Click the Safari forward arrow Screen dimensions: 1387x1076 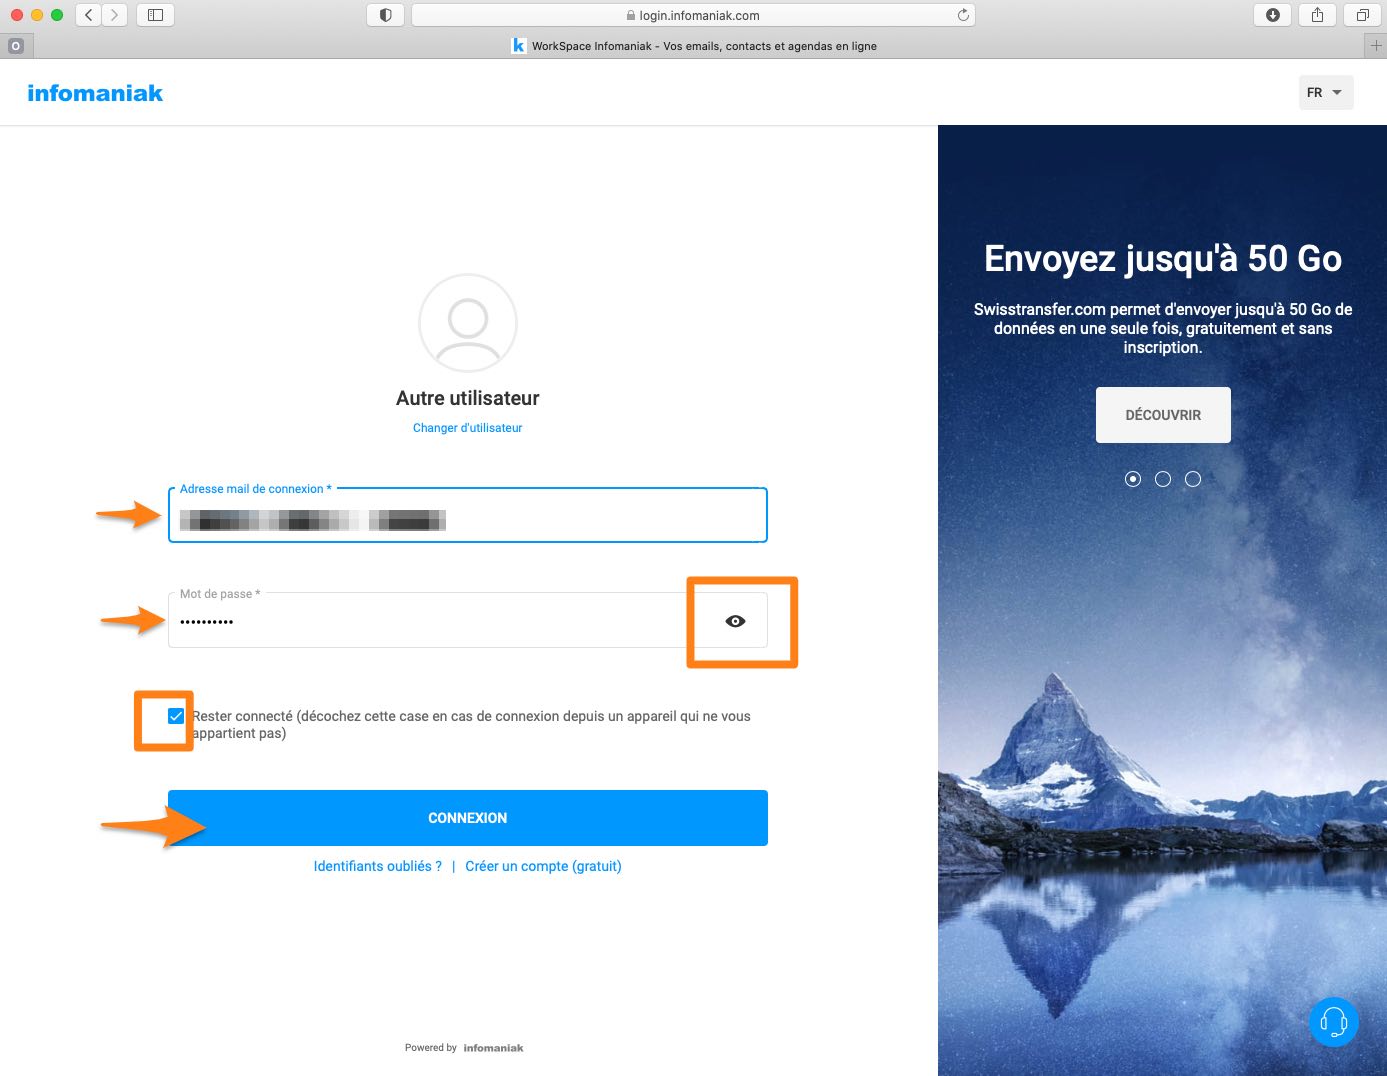point(114,15)
